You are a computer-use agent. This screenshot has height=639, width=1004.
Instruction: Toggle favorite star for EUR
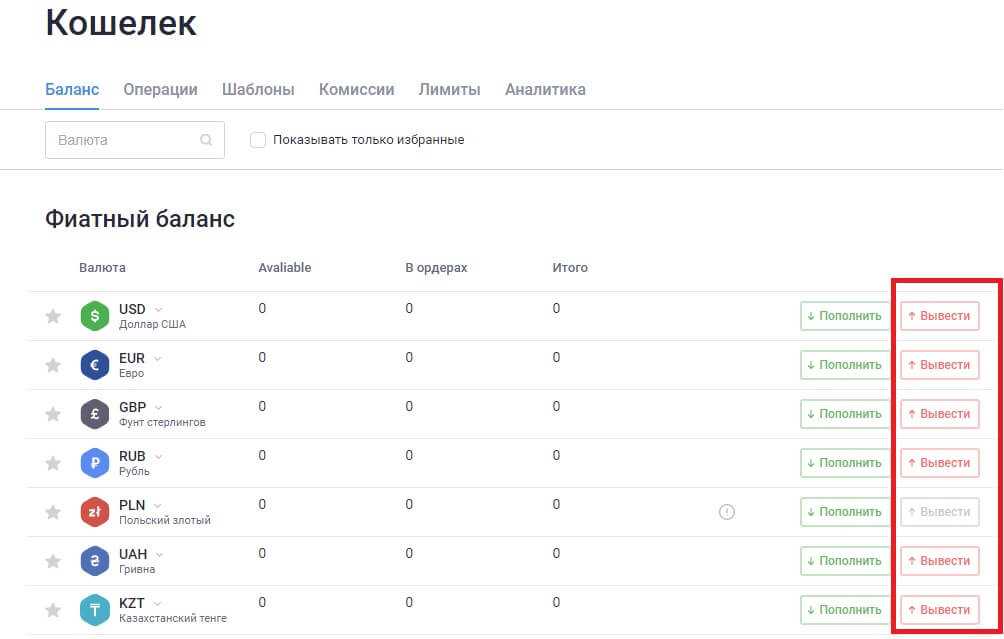53,366
